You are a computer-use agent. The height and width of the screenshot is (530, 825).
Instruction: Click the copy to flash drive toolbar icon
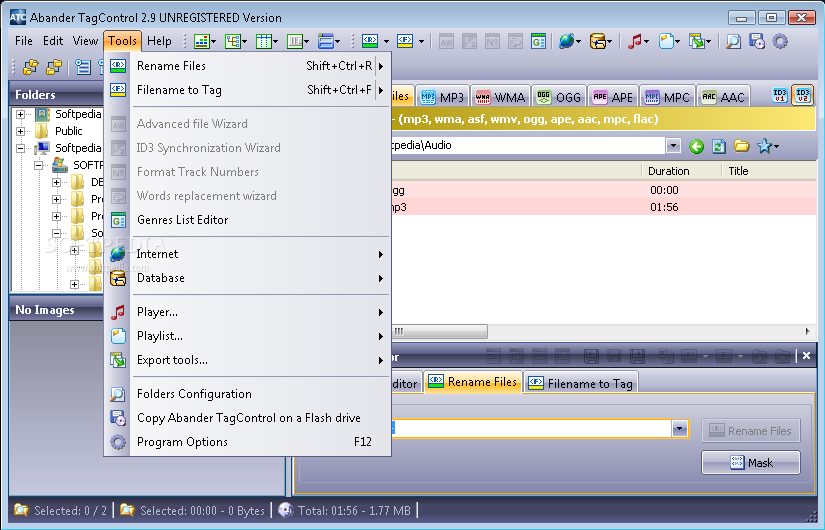pyautogui.click(x=757, y=41)
